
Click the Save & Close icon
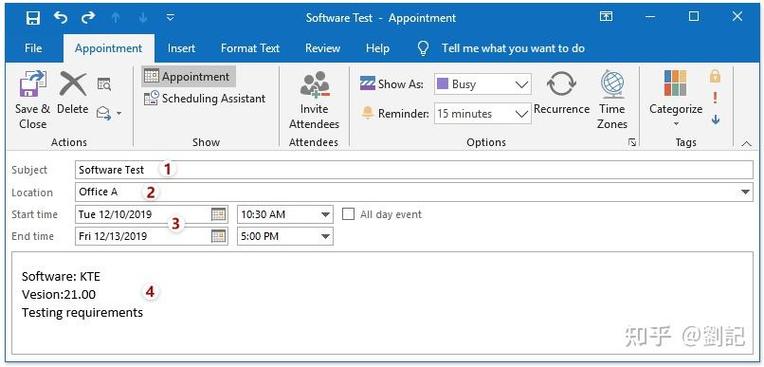point(33,84)
